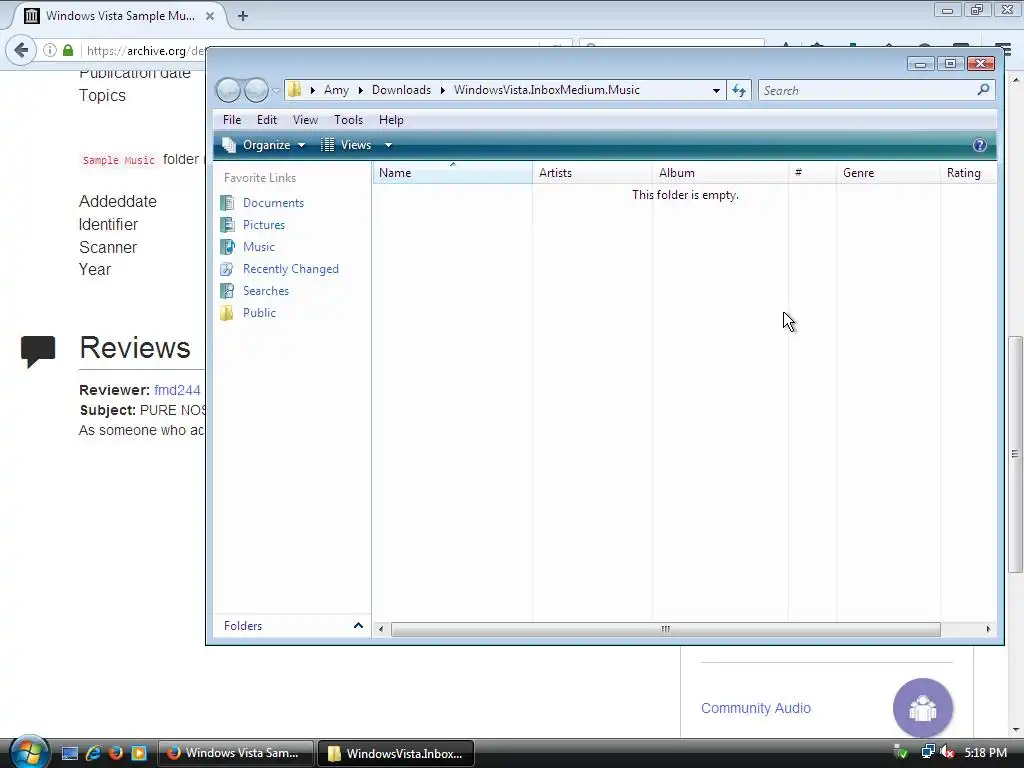Open the Help menu
Image resolution: width=1024 pixels, height=768 pixels.
click(x=391, y=120)
